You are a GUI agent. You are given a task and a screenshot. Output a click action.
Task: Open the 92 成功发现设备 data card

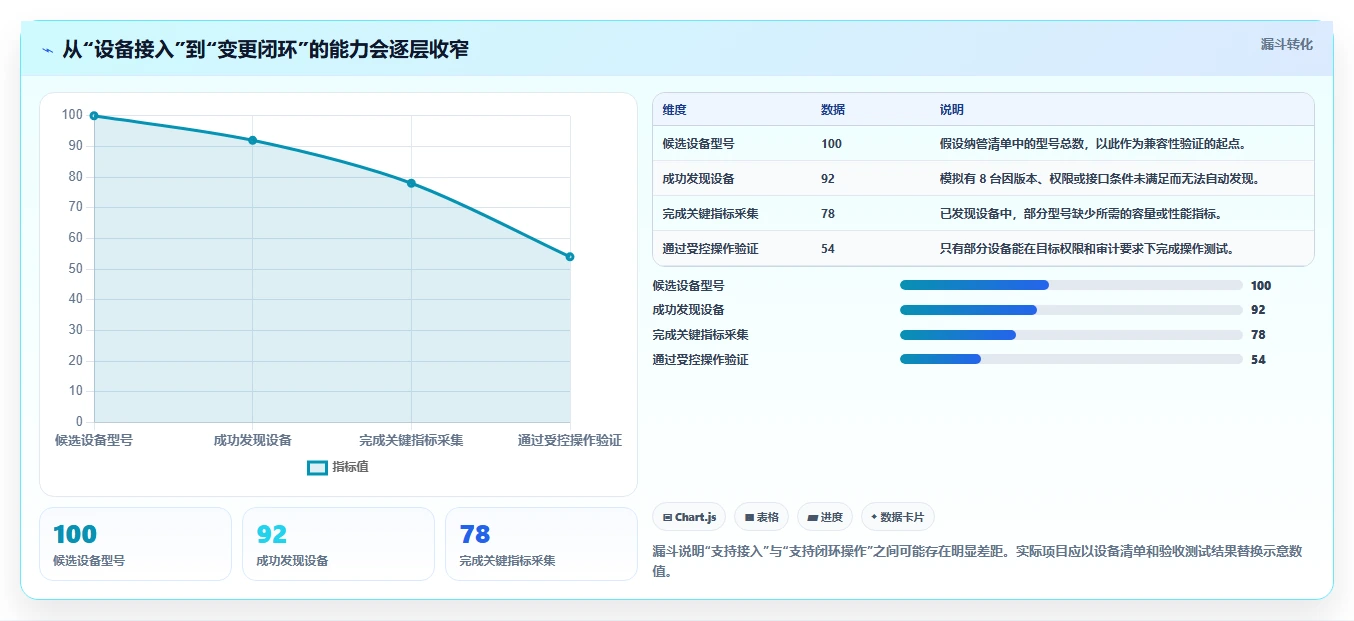[x=338, y=544]
